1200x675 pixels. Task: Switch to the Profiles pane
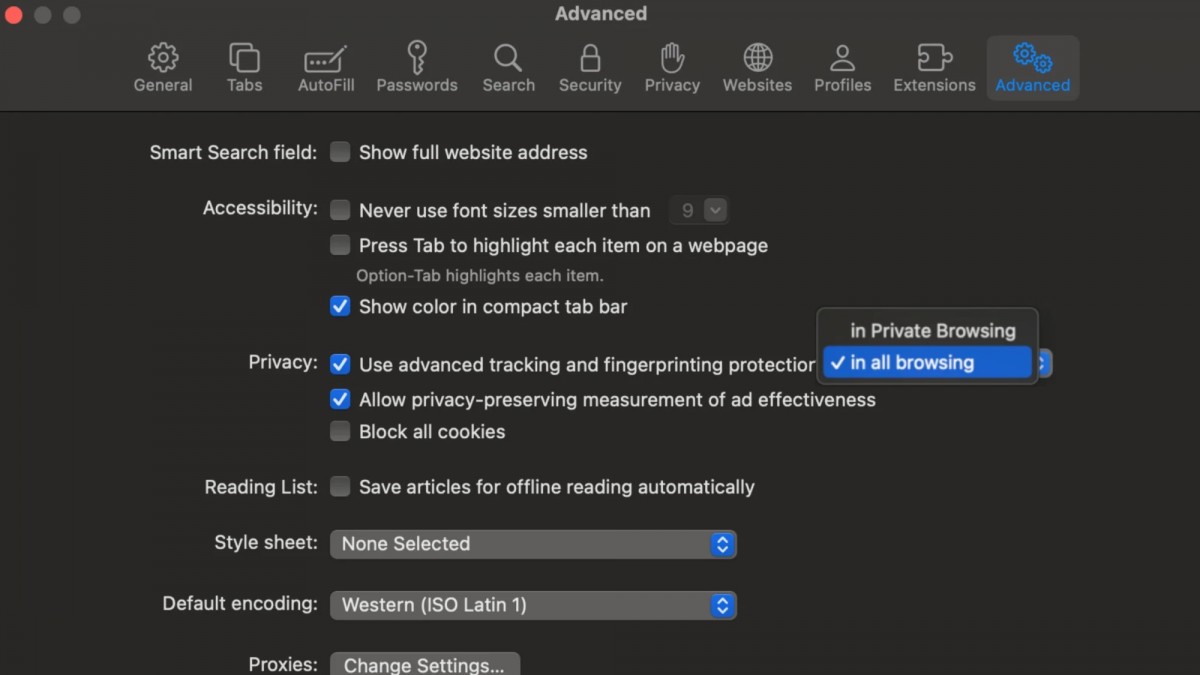click(x=842, y=68)
